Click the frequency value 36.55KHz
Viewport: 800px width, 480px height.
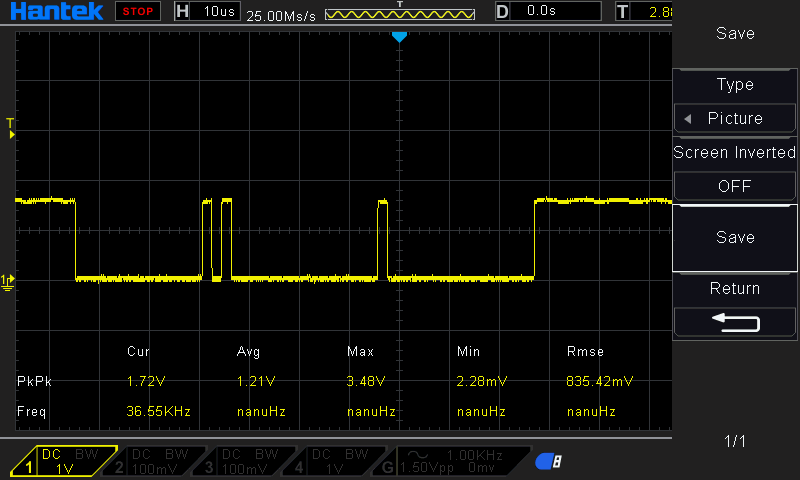(158, 412)
